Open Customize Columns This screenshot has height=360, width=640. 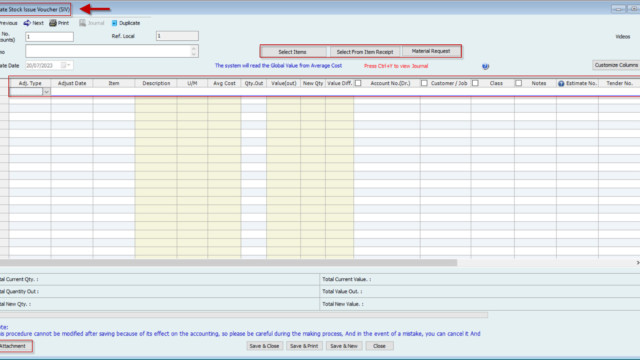pos(616,65)
